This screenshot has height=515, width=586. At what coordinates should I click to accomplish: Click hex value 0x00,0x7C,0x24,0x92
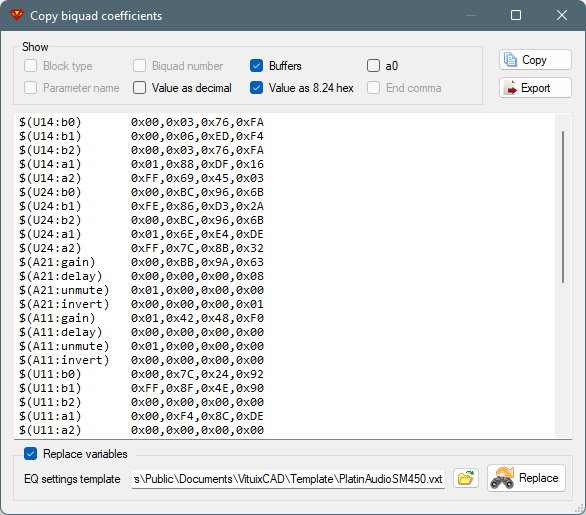click(x=197, y=374)
